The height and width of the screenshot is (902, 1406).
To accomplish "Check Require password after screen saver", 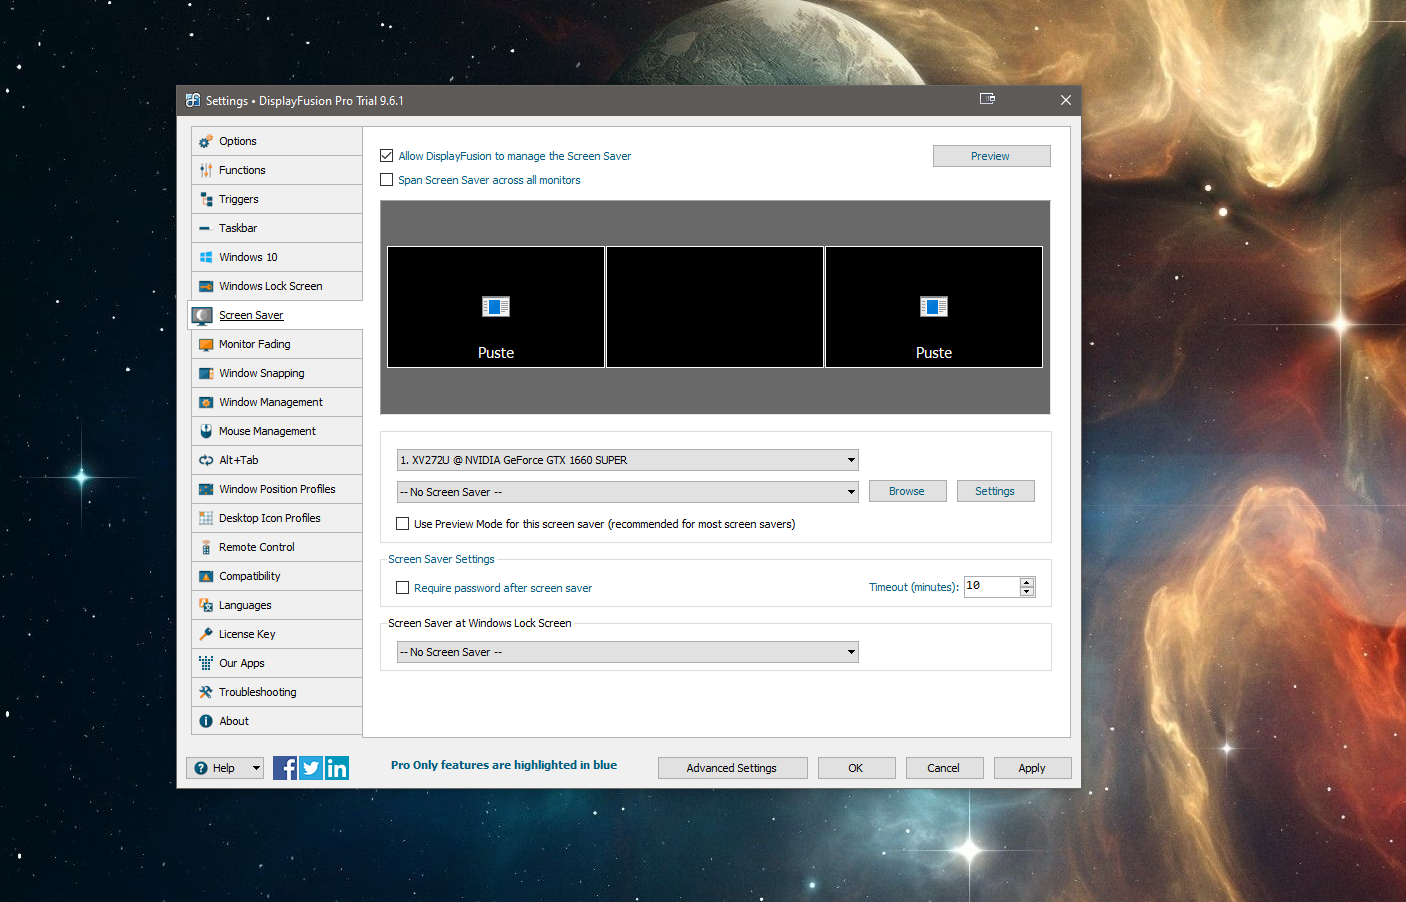I will tap(403, 588).
